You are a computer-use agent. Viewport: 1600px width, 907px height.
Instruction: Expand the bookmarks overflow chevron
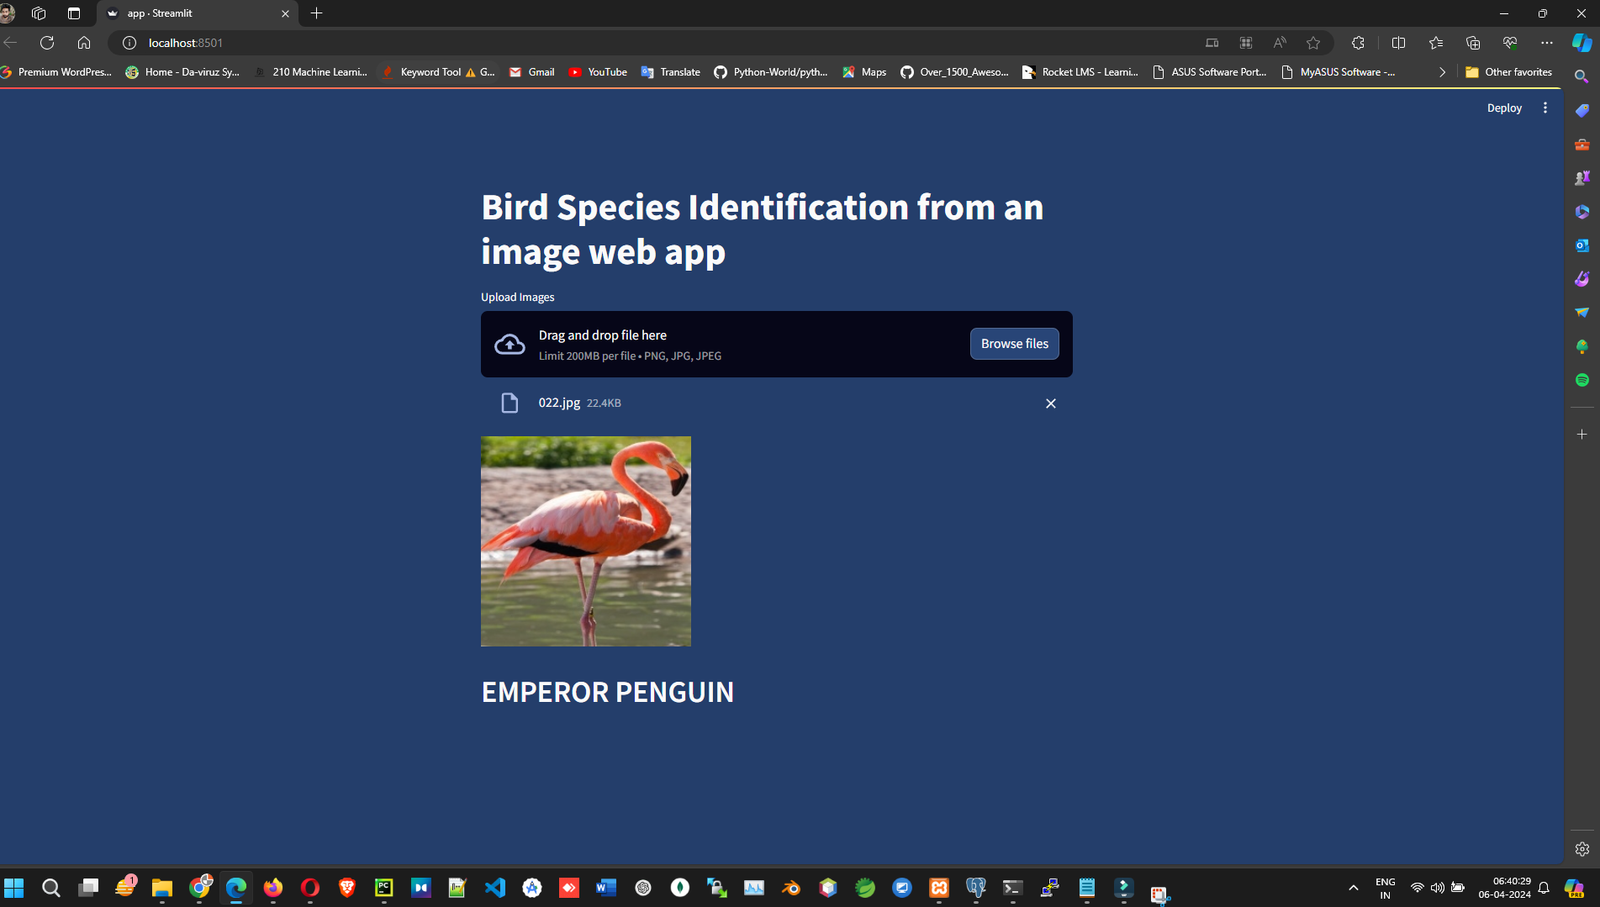point(1442,72)
